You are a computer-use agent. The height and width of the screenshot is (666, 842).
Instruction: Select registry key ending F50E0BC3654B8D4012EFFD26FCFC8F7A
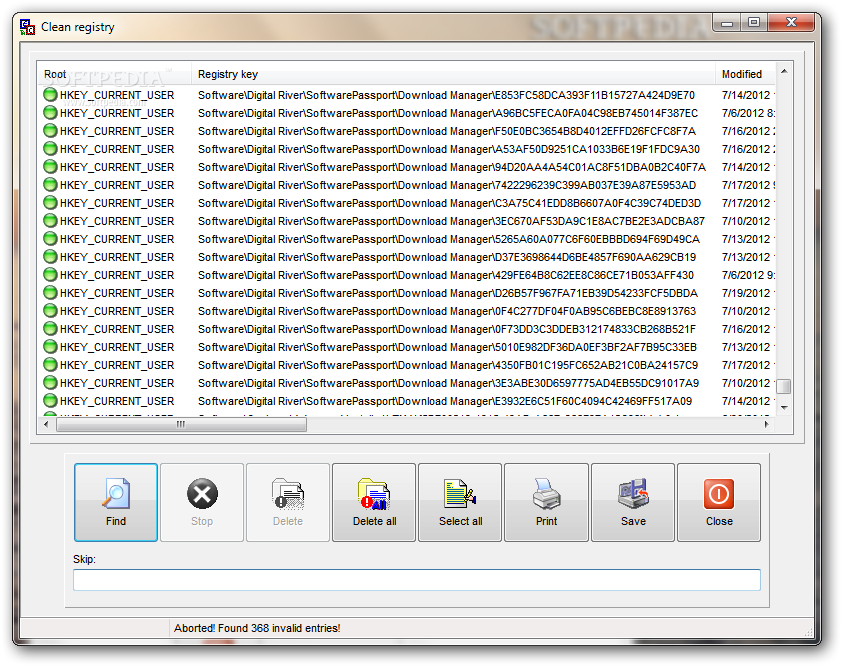447,131
